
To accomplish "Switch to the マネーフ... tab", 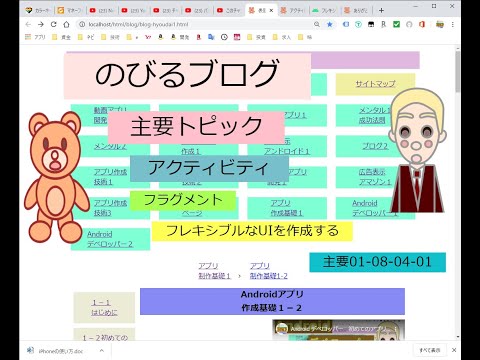I will coord(70,10).
